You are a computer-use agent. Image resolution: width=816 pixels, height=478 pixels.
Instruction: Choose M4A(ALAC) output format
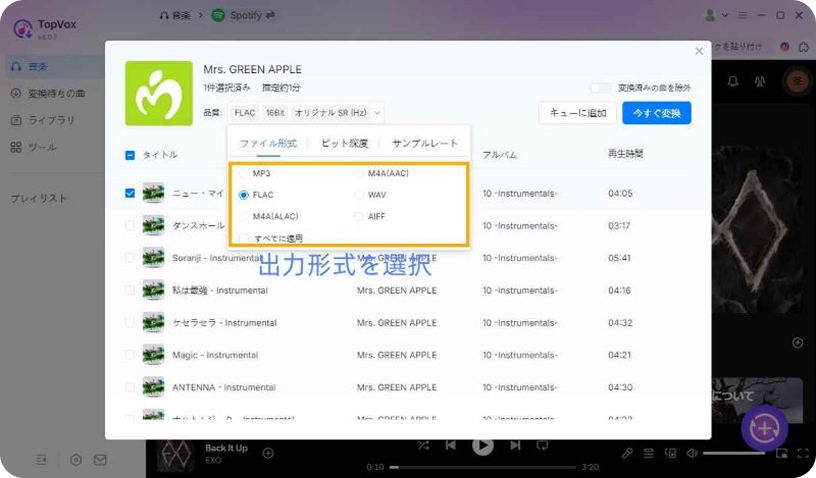pos(244,216)
